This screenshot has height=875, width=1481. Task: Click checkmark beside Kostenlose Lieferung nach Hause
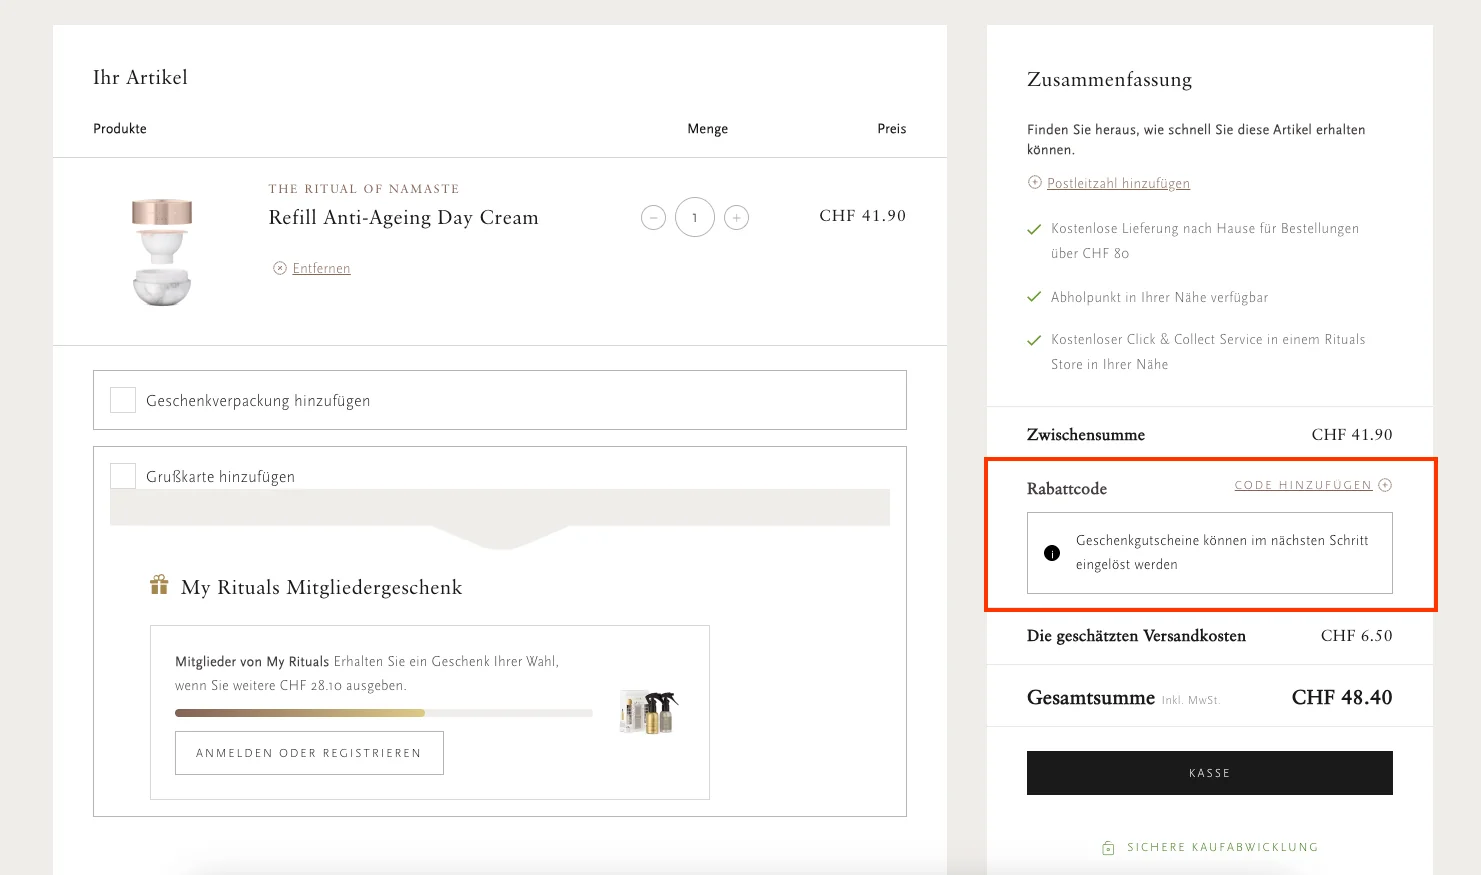coord(1035,230)
